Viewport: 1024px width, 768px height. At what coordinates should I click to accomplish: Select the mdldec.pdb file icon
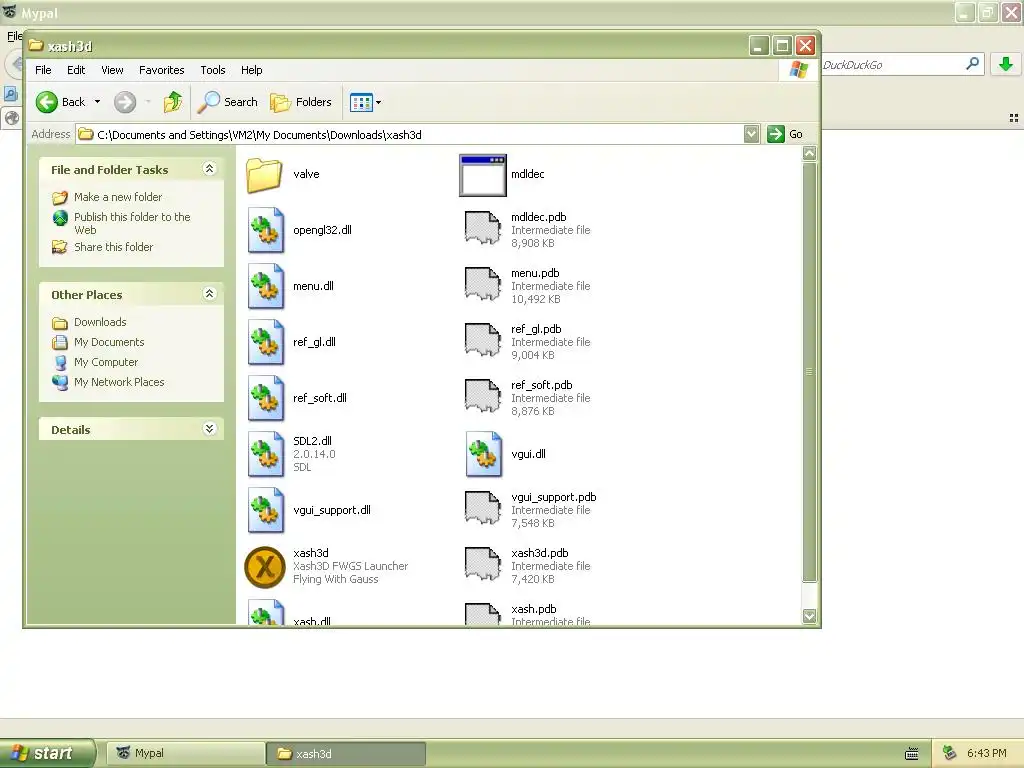483,228
